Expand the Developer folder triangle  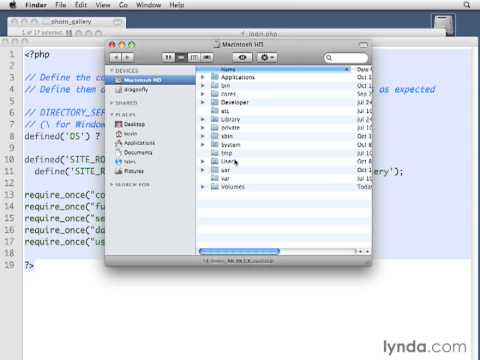coord(202,102)
